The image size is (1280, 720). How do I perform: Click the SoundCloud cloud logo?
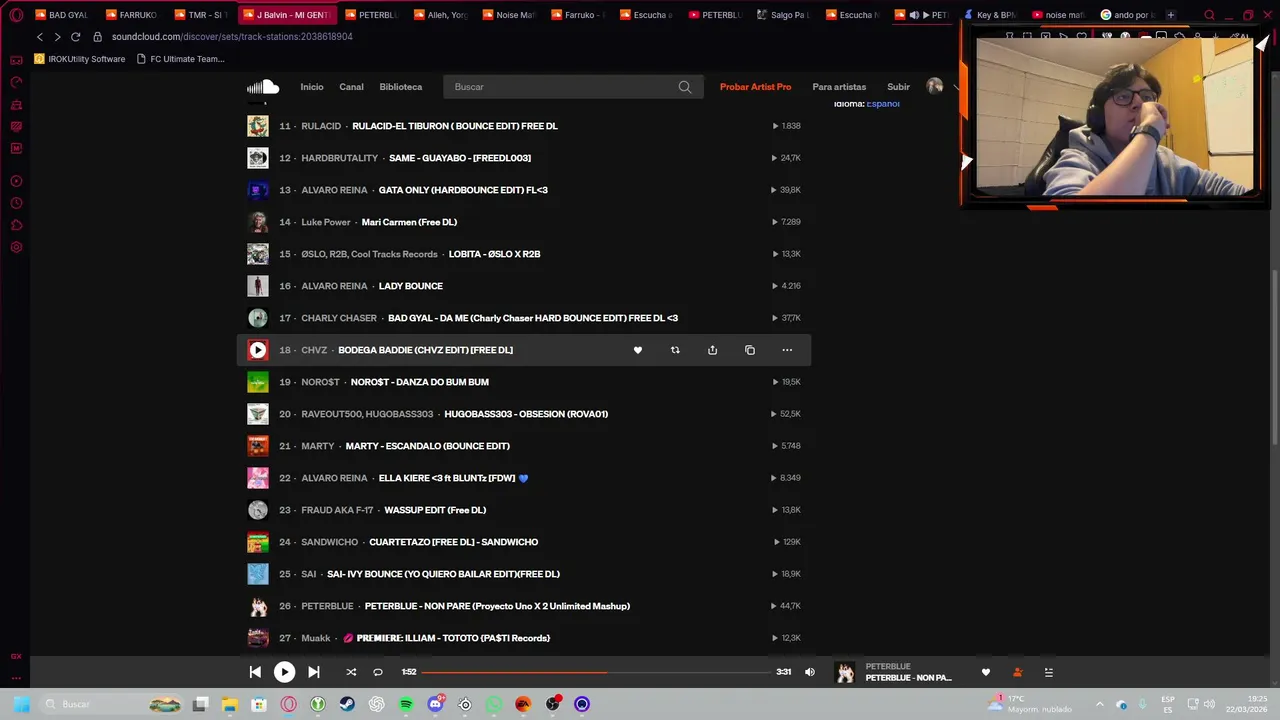tap(263, 87)
